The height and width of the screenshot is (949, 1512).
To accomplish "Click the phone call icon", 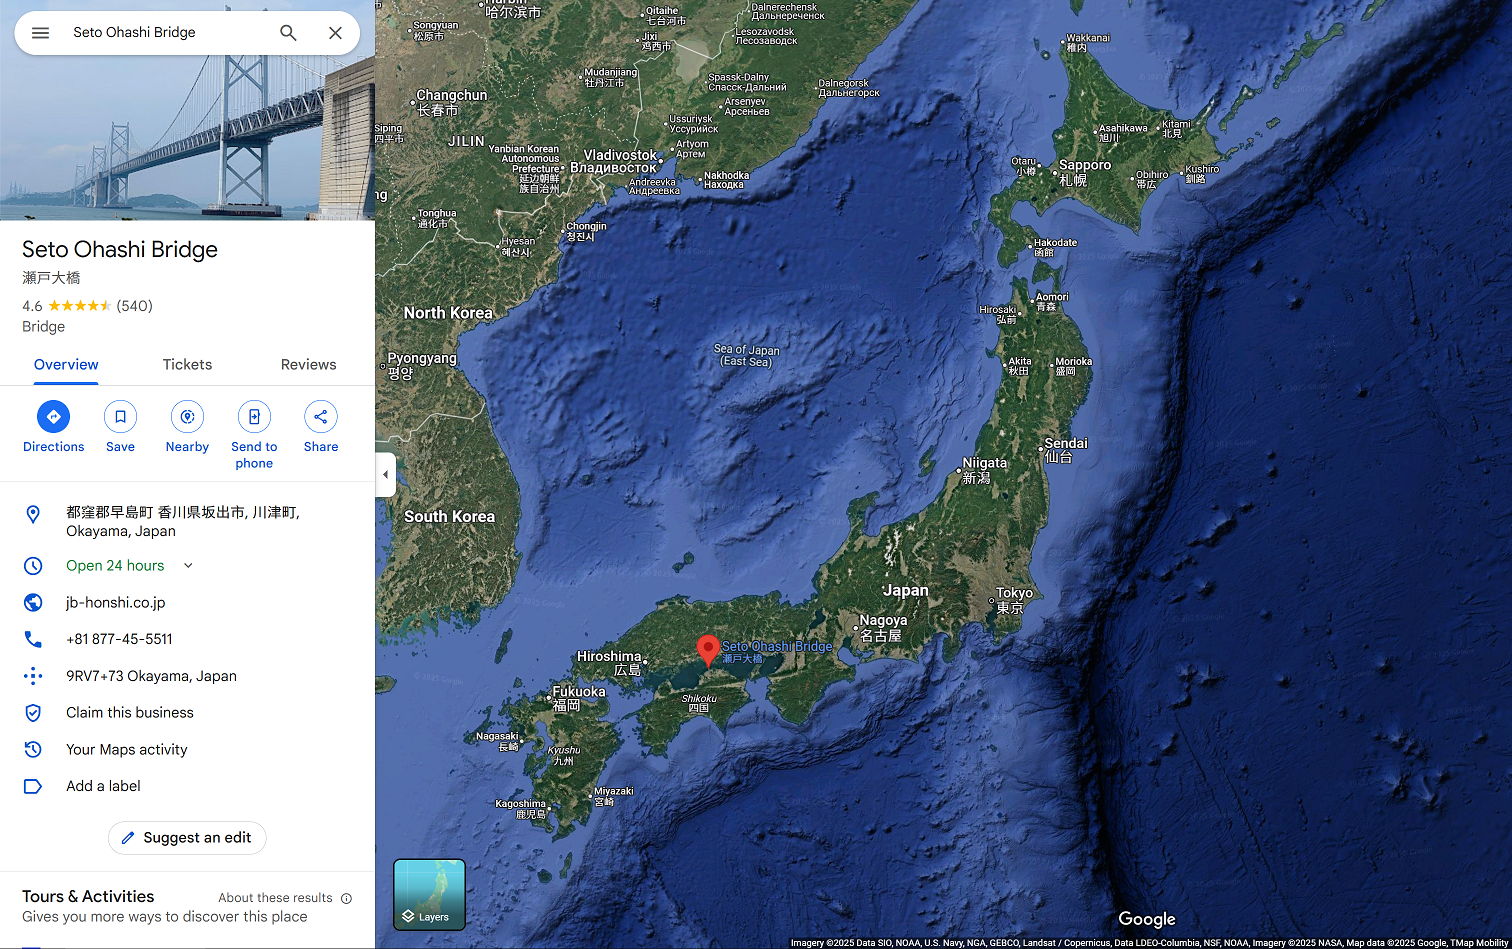I will click(x=33, y=639).
